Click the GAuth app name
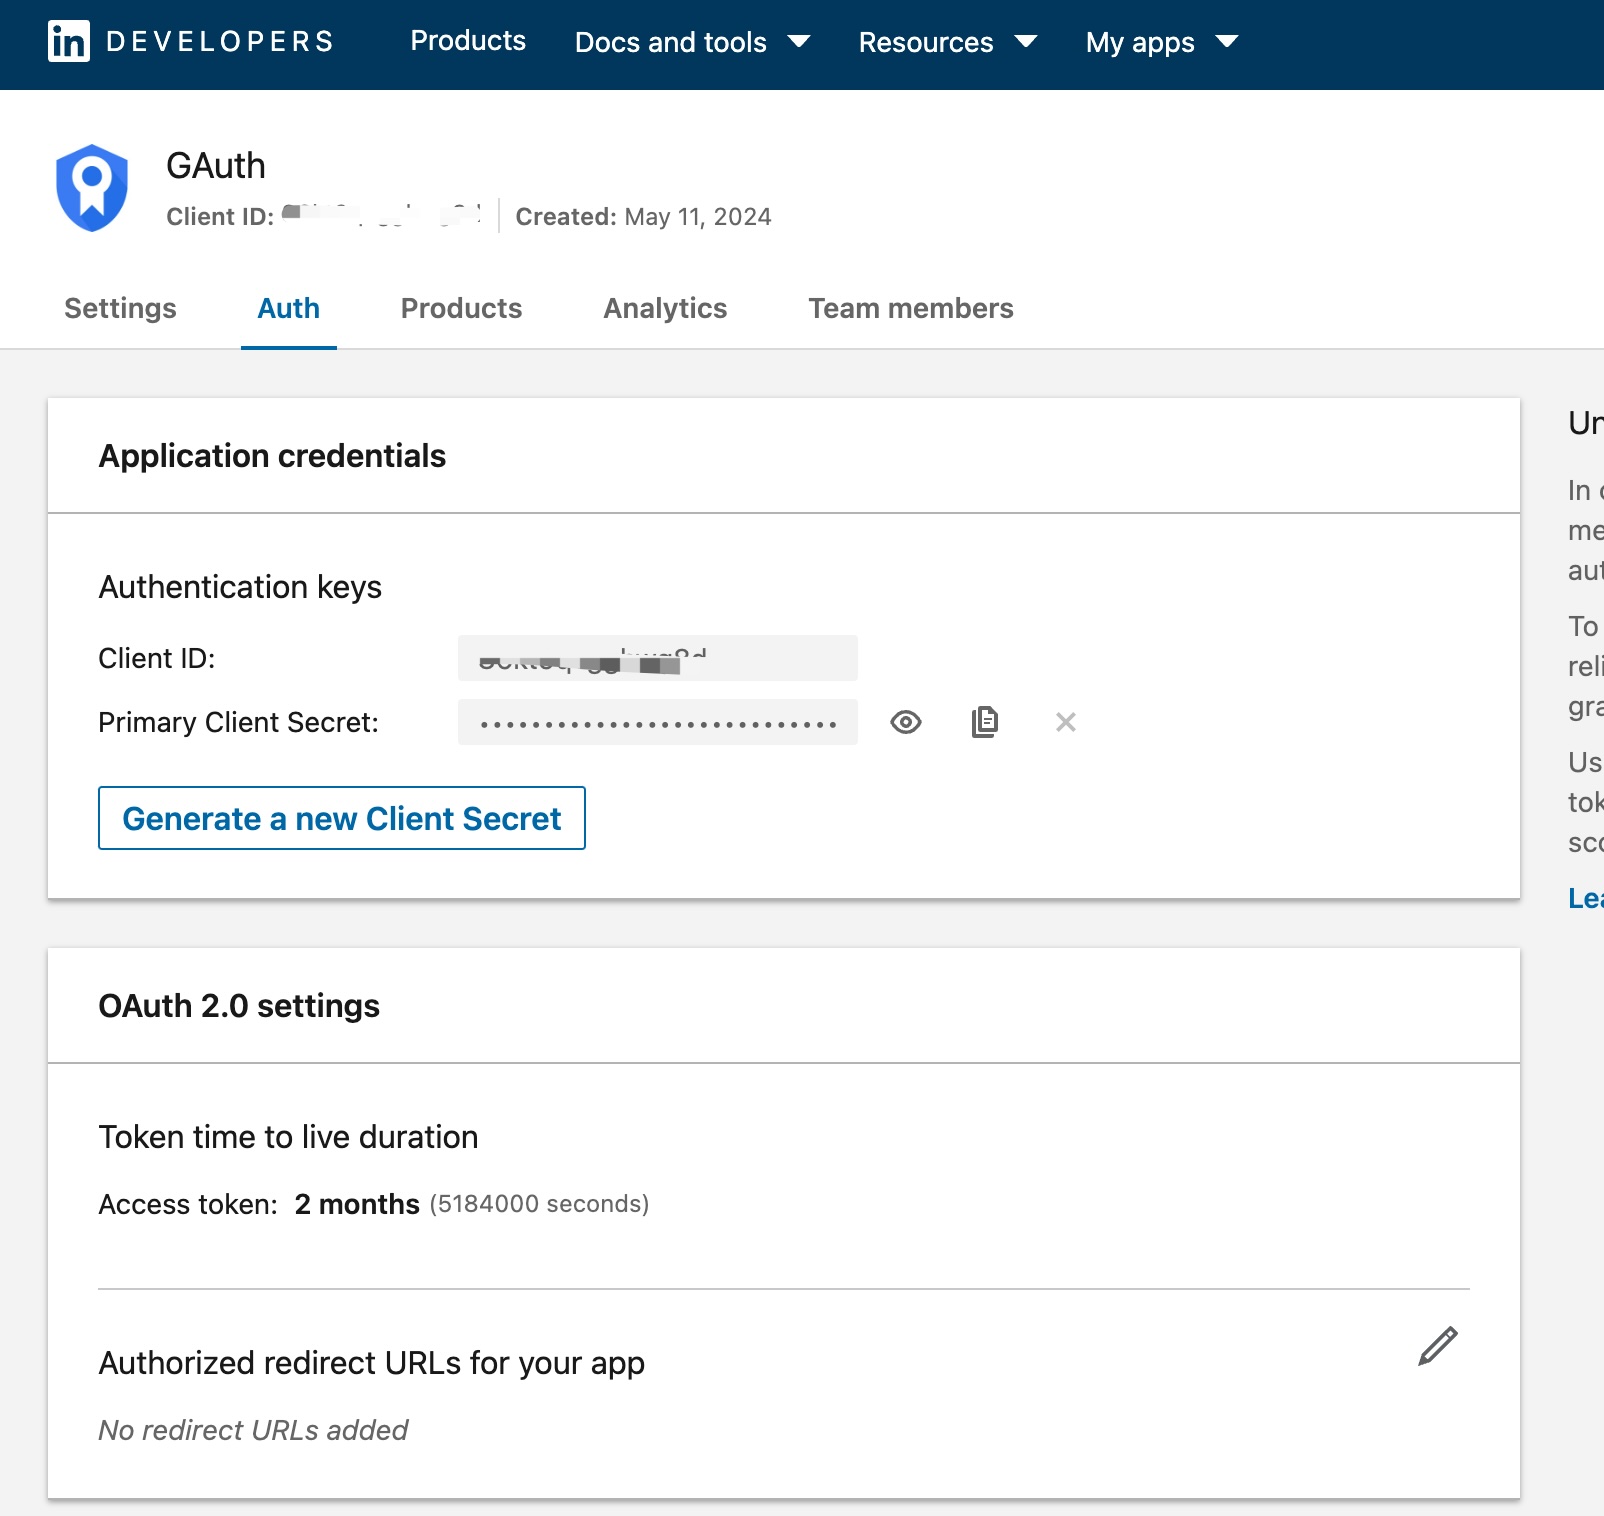This screenshot has height=1516, width=1604. 216,165
